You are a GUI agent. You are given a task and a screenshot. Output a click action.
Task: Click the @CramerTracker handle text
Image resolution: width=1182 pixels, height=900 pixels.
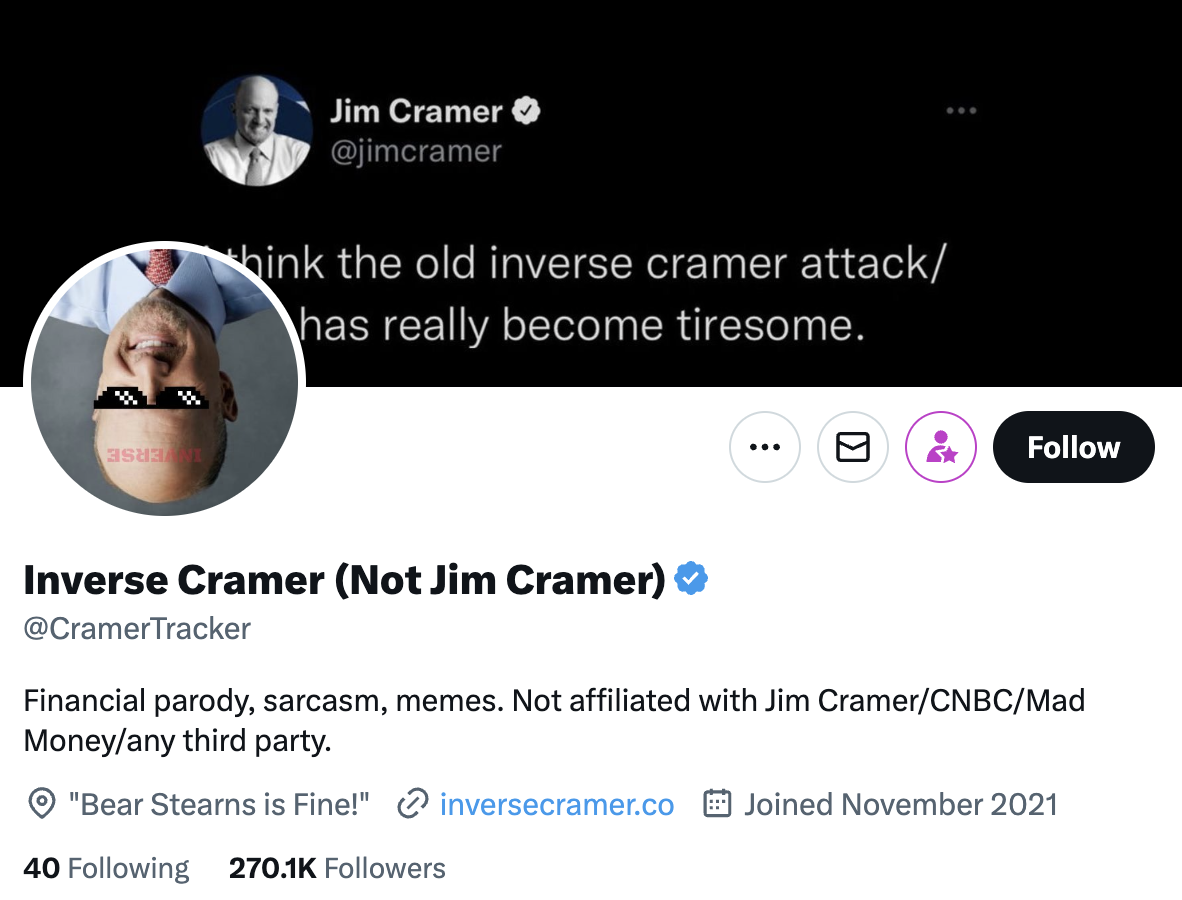(137, 629)
